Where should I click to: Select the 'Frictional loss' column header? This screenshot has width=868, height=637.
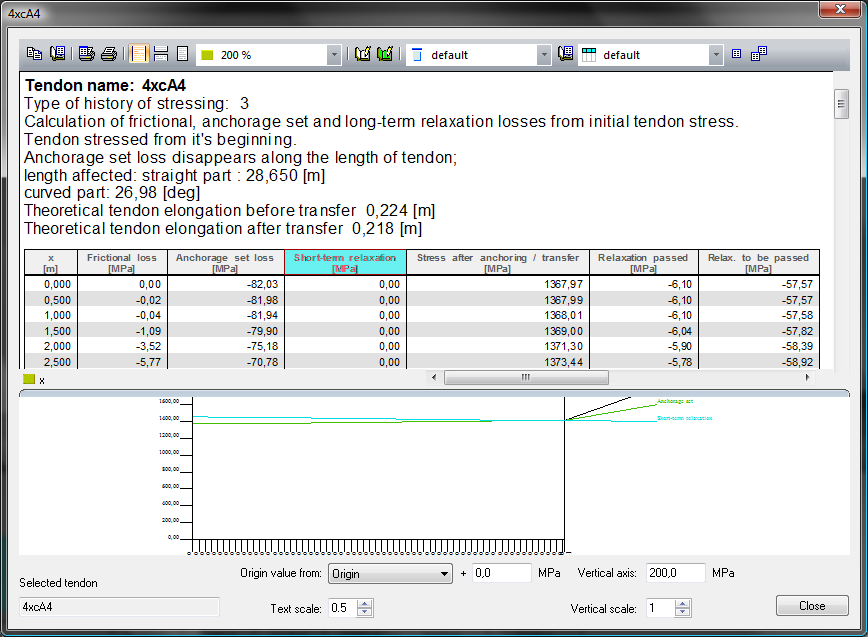click(122, 262)
